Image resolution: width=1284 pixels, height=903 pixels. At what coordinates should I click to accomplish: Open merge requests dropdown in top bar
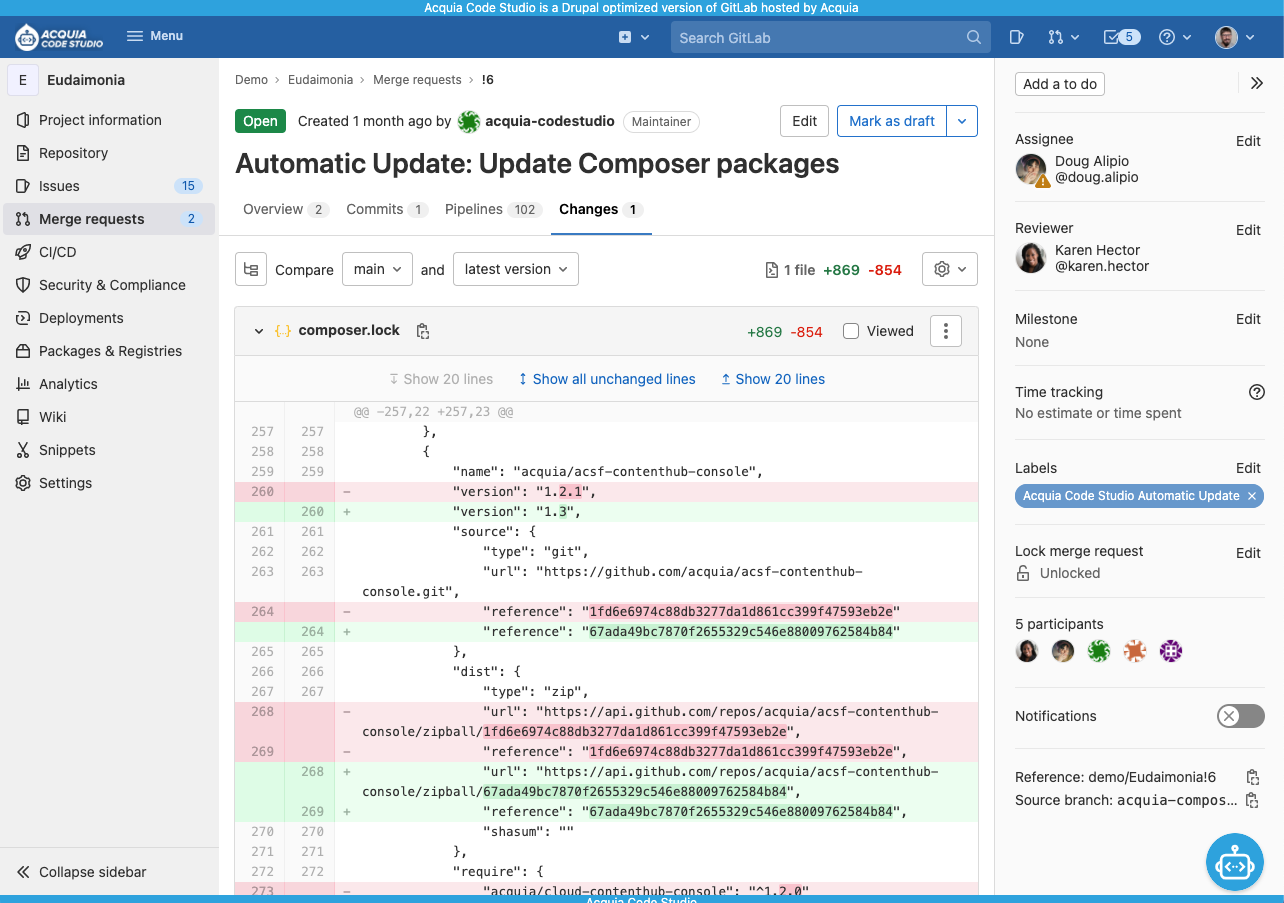coord(1063,37)
